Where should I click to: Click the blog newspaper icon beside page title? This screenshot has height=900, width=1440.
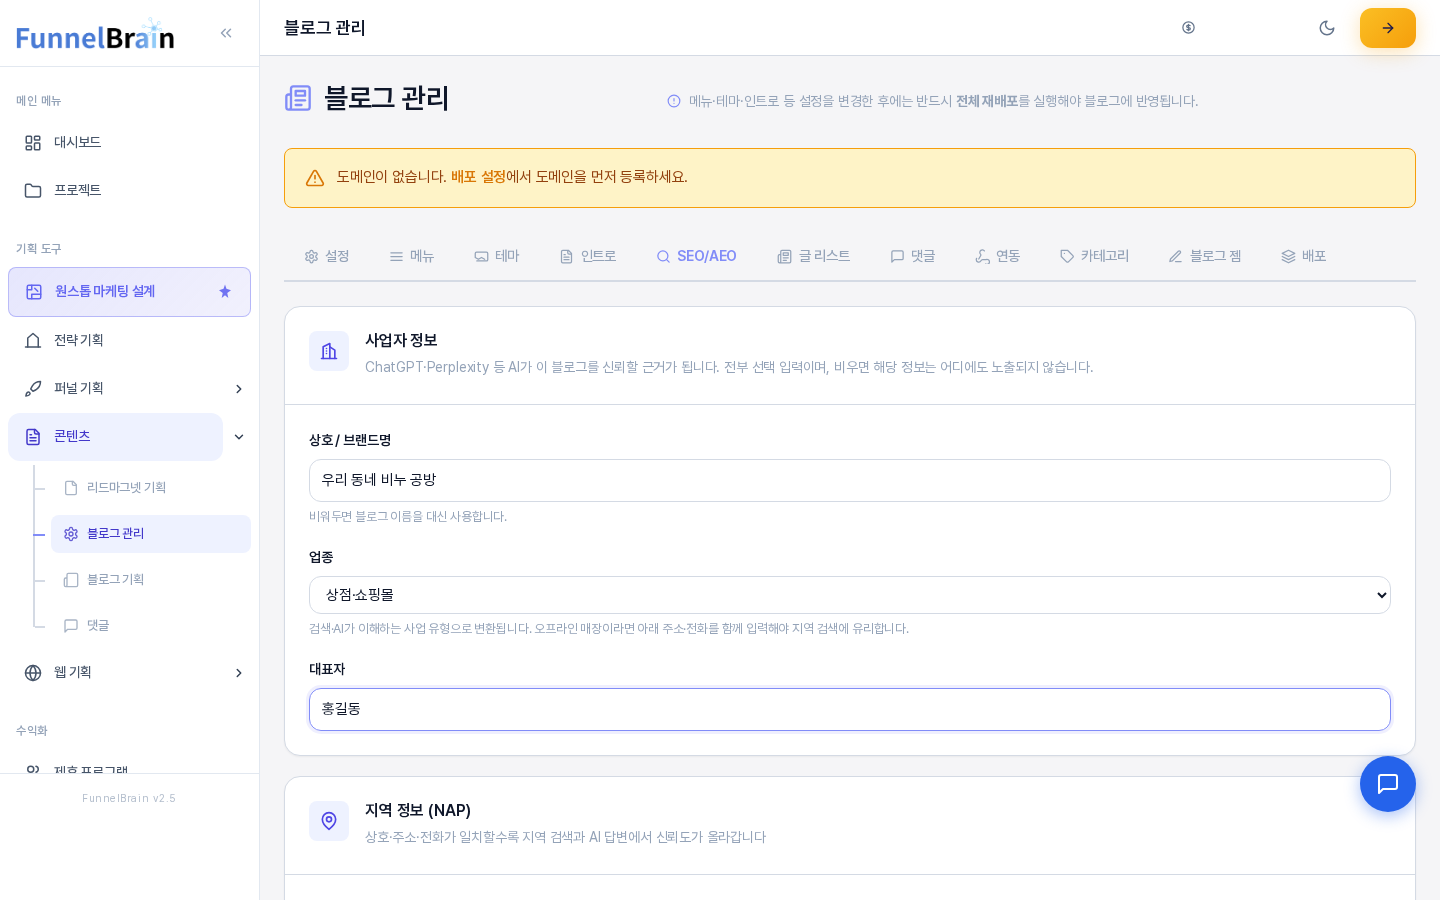(298, 98)
